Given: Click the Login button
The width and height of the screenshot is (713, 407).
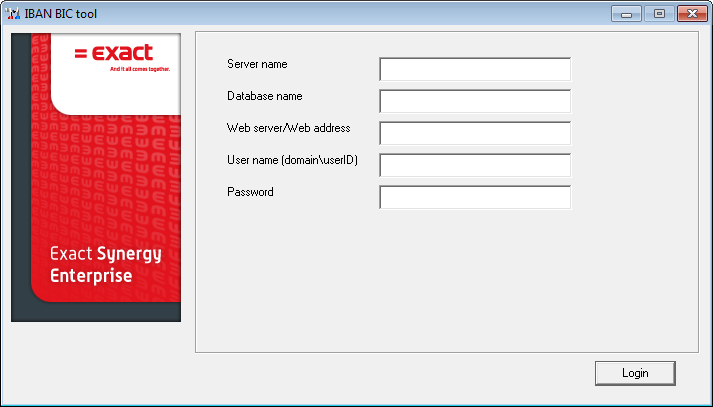Looking at the screenshot, I should coord(635,373).
